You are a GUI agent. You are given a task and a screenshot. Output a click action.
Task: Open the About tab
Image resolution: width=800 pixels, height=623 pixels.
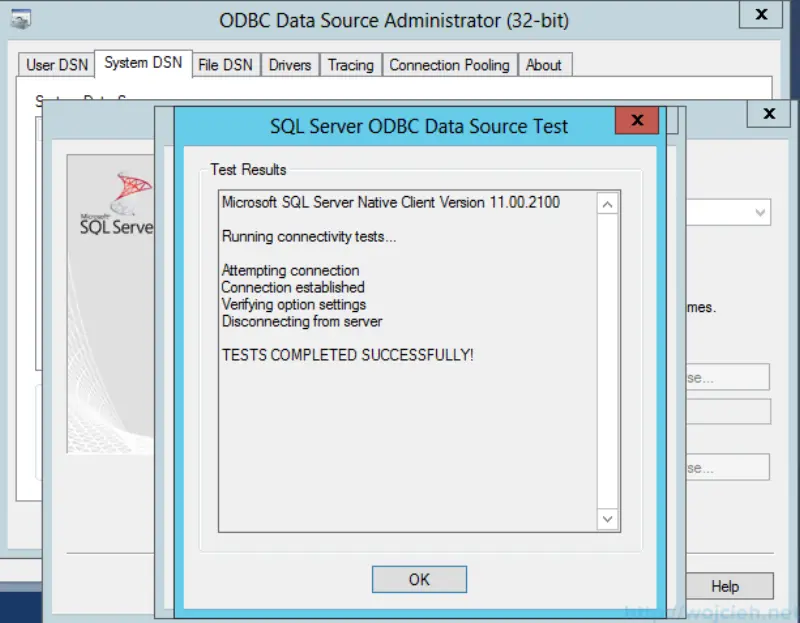tap(545, 64)
